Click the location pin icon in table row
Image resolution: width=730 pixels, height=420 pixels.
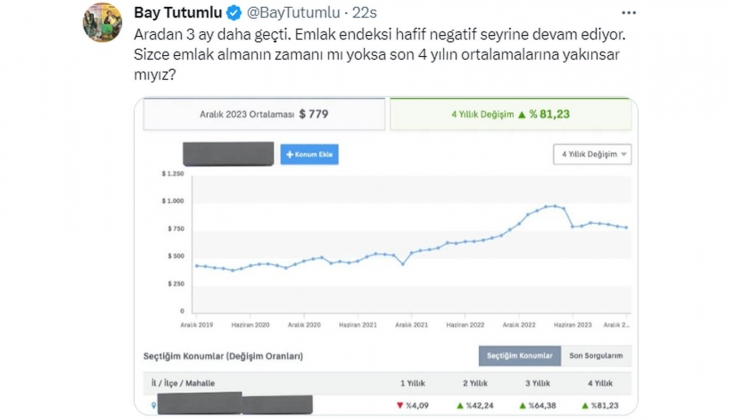pos(153,405)
